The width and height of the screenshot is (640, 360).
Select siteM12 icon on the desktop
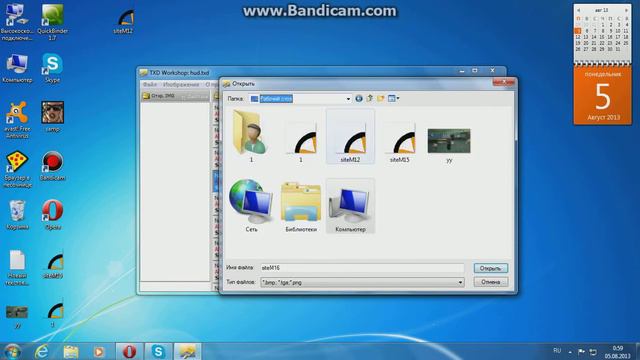coord(123,21)
